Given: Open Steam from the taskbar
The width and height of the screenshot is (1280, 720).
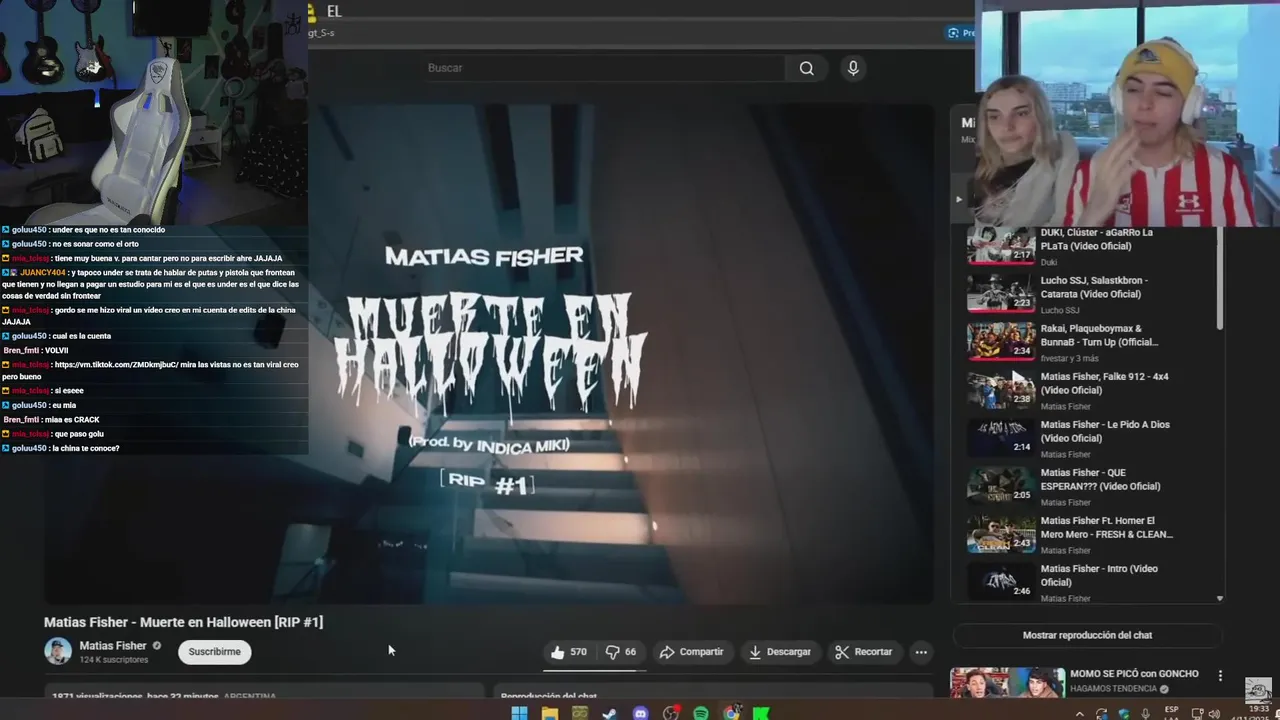Looking at the screenshot, I should click(609, 713).
